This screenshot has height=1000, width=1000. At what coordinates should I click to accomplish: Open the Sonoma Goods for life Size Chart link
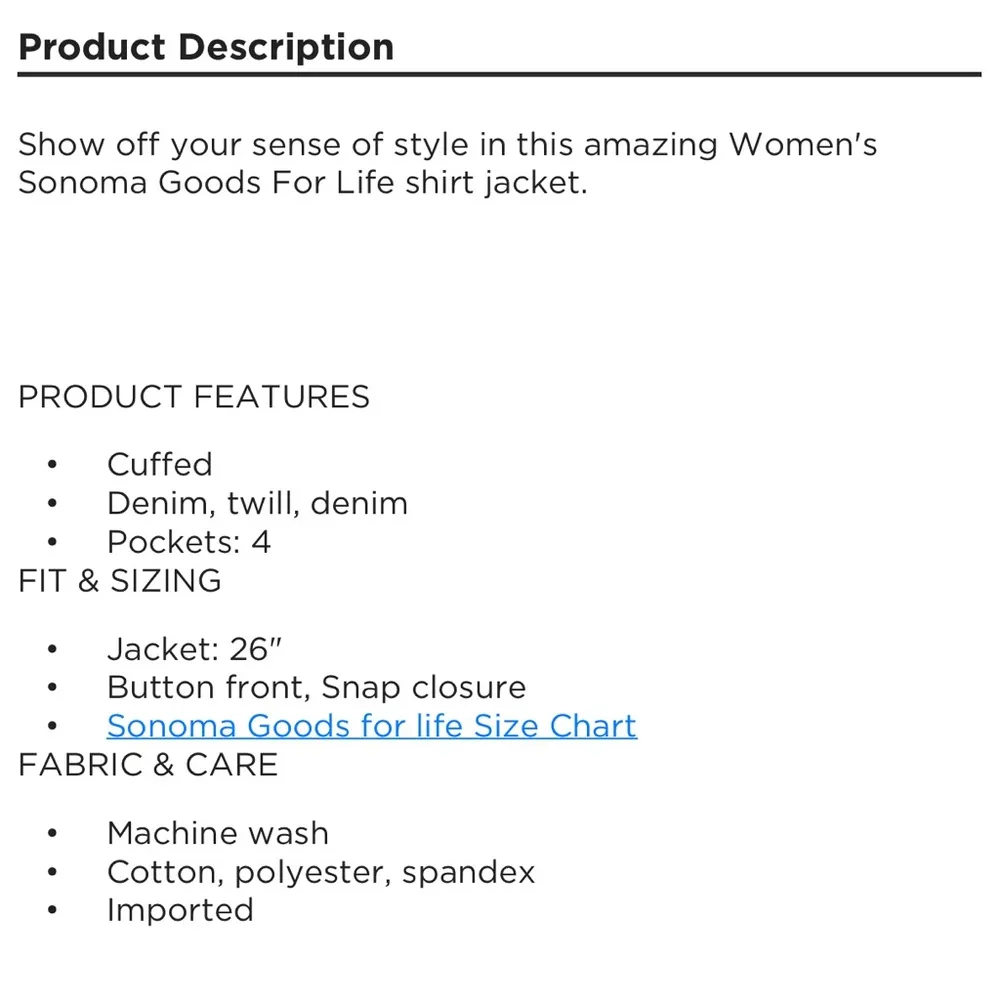coord(371,725)
